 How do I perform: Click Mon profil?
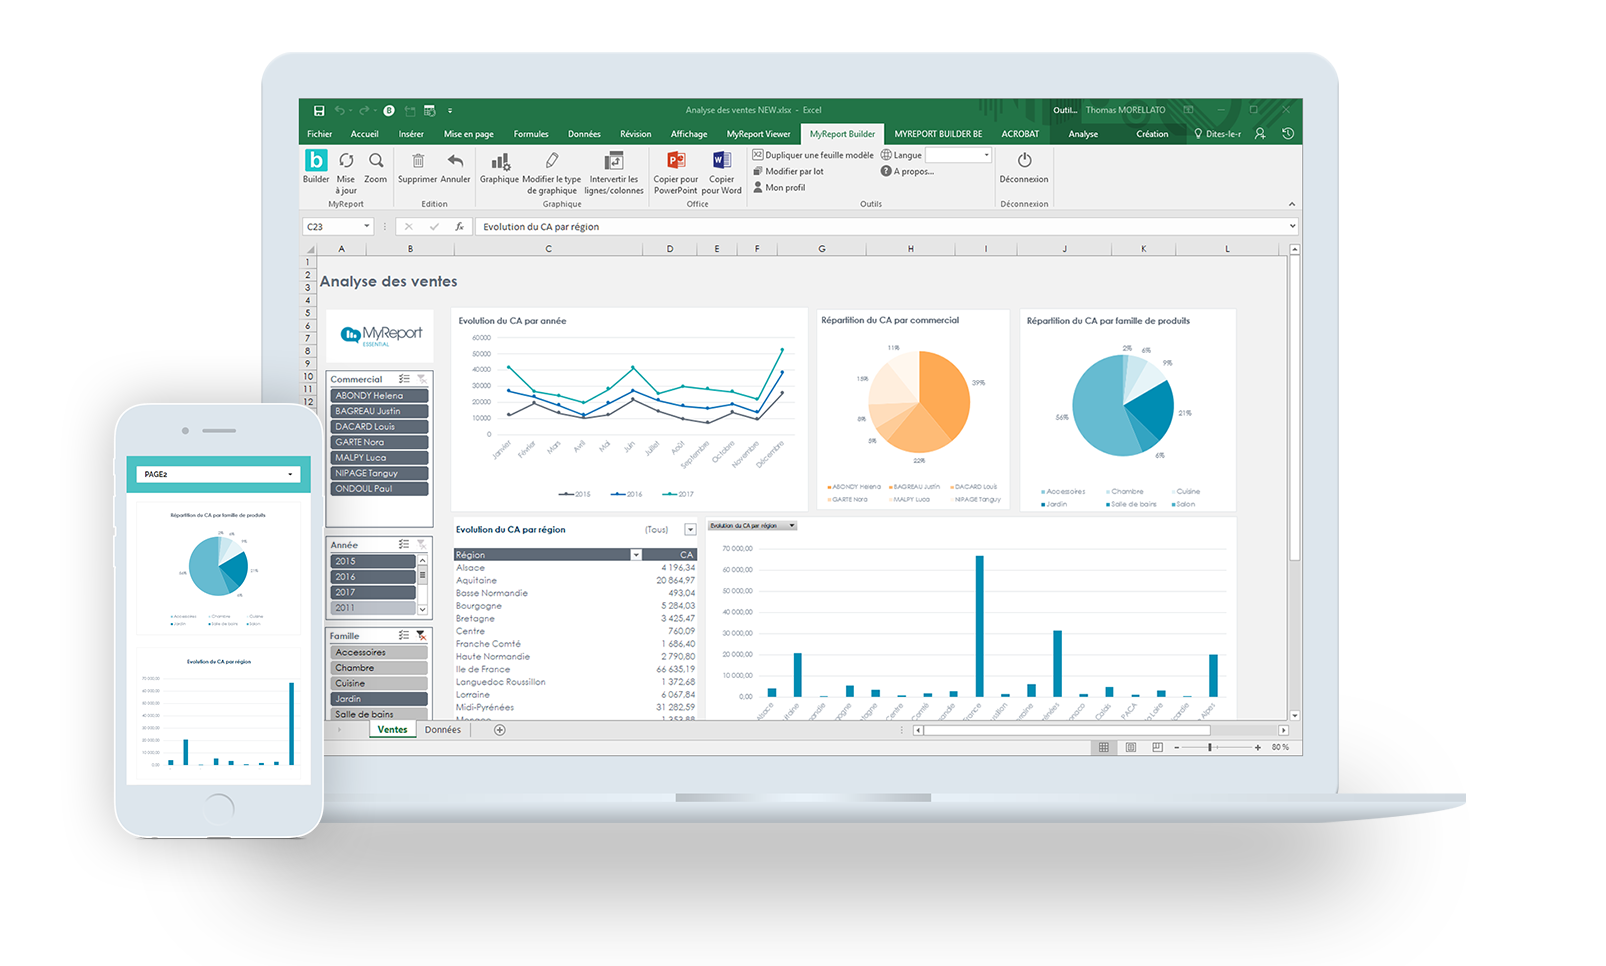point(778,187)
